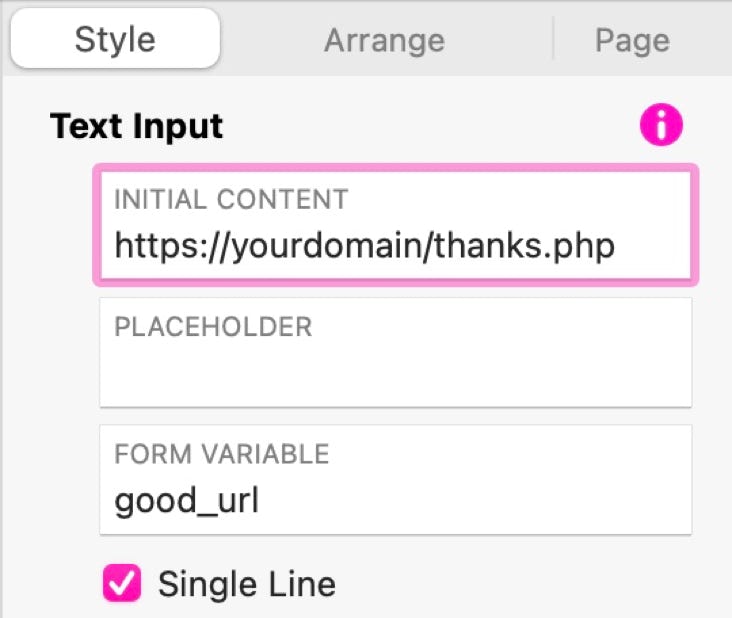Click the INITIAL CONTENT caption label
732x618 pixels.
(232, 199)
